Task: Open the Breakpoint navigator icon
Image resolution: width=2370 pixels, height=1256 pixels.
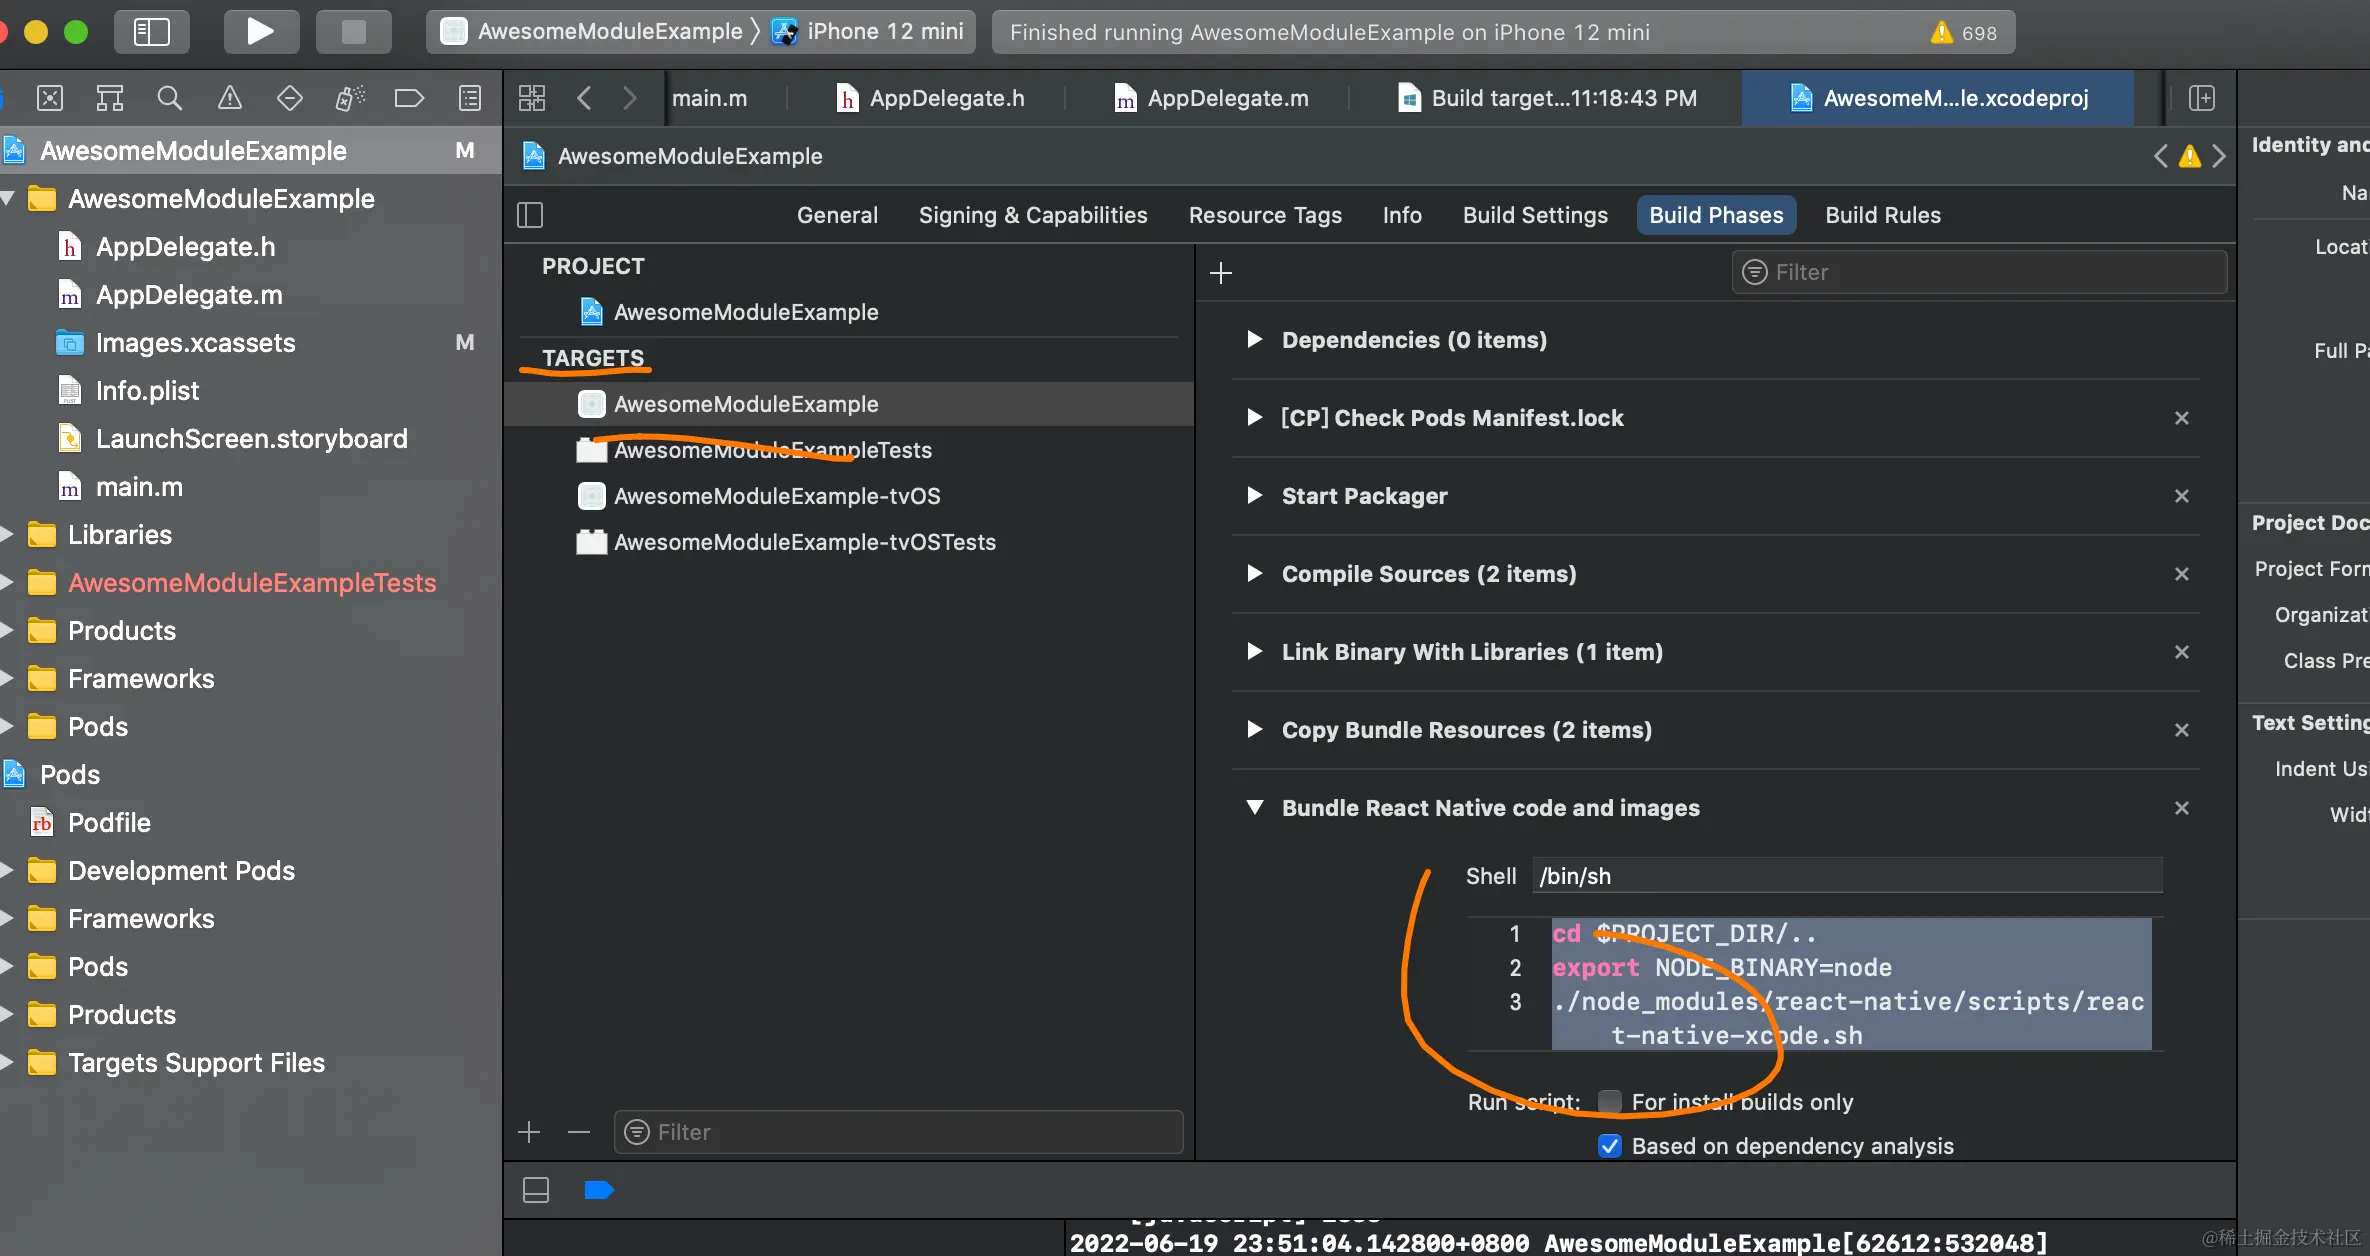Action: tap(409, 98)
